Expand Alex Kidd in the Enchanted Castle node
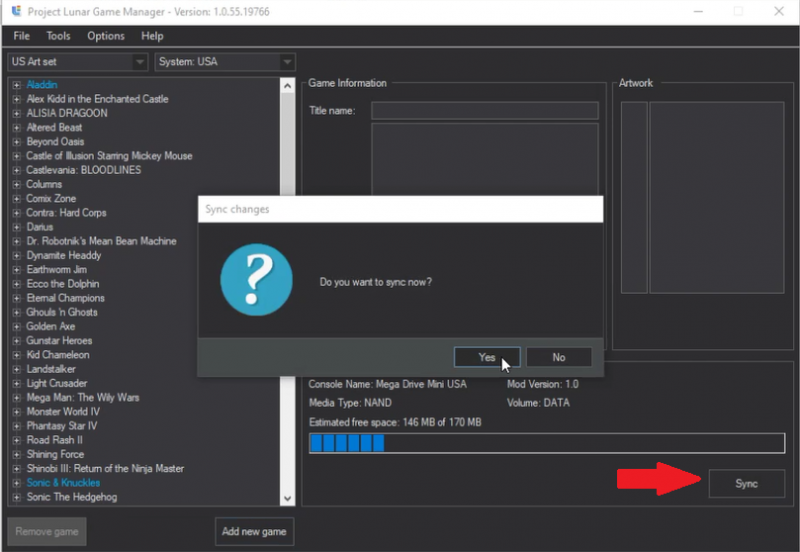 coord(16,99)
